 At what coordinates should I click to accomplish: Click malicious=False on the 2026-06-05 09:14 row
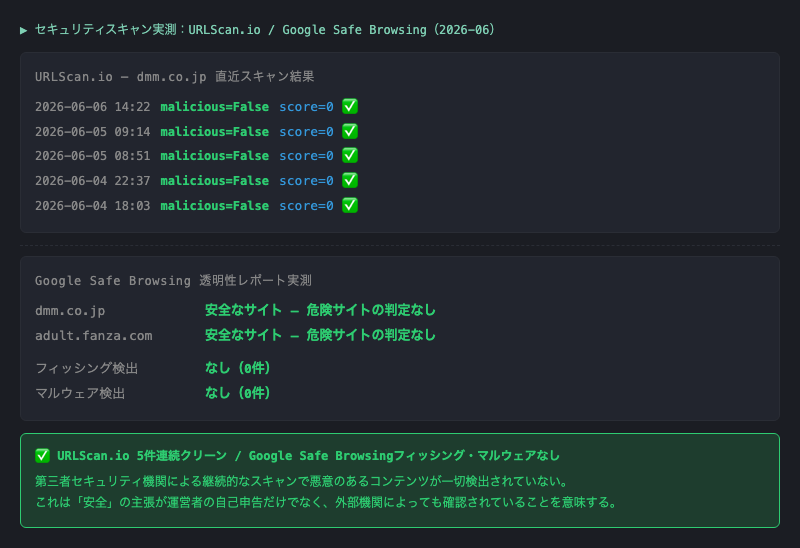[x=215, y=132]
